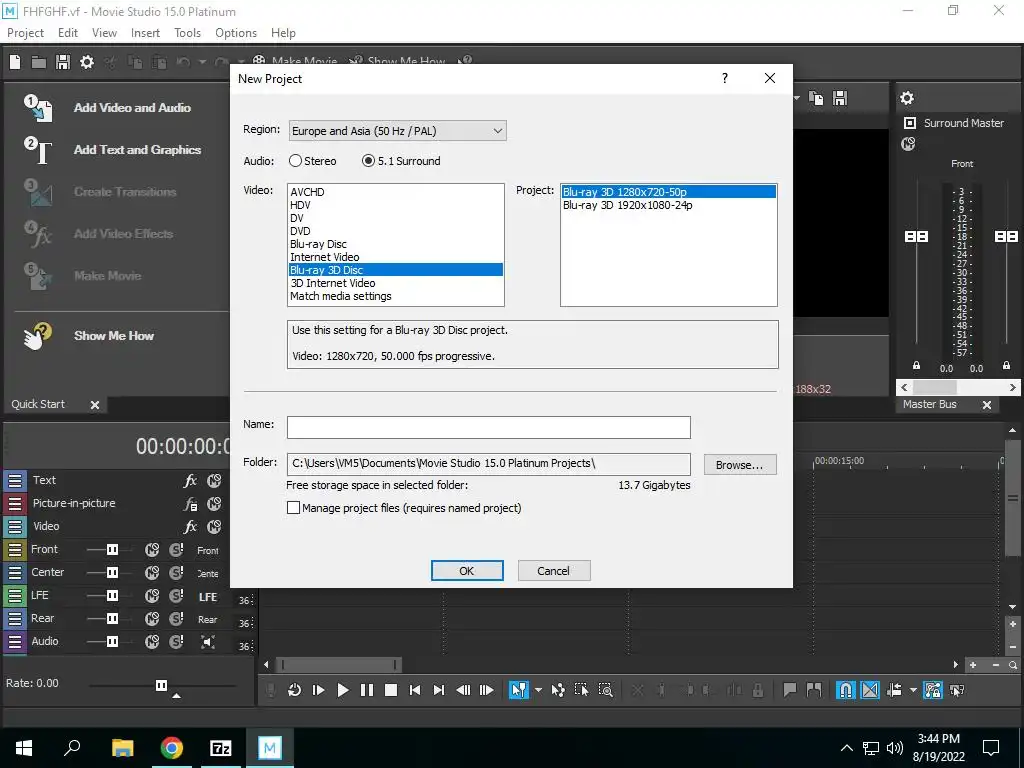Select AVCHD in the Video list
Viewport: 1024px width, 768px height.
(x=396, y=192)
